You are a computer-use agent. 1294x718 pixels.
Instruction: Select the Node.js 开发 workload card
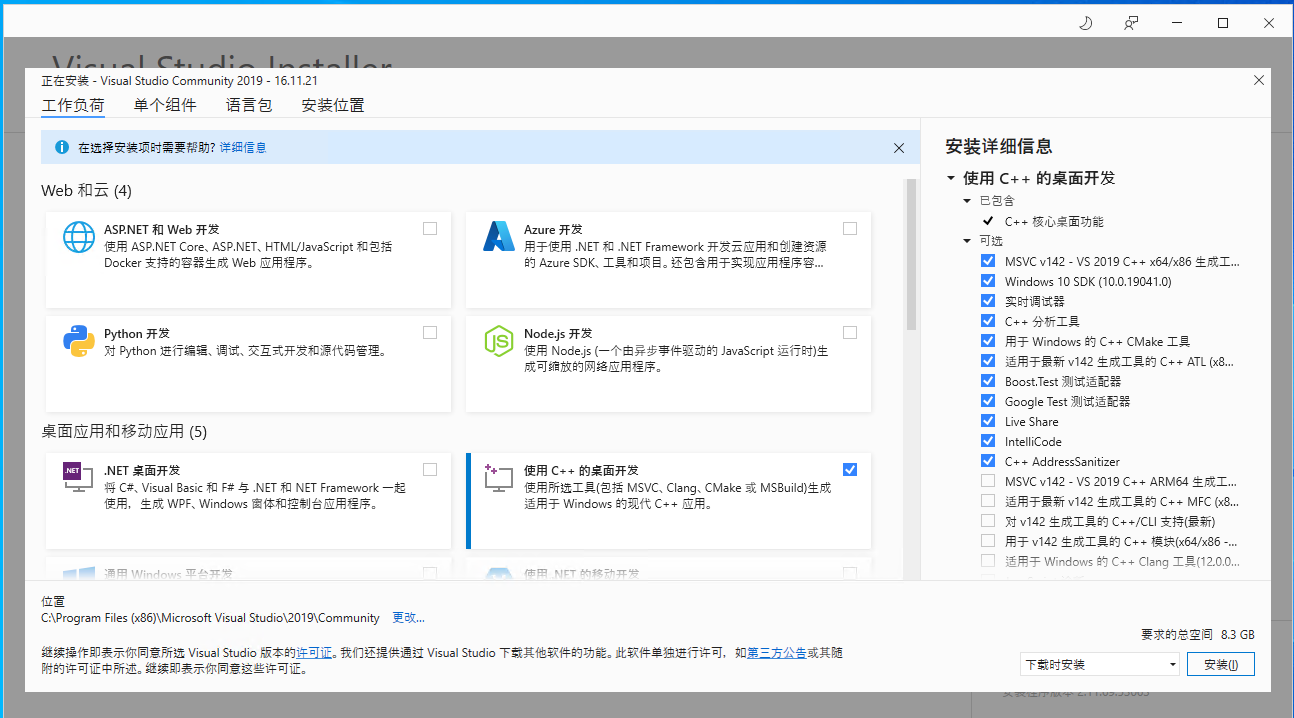[668, 364]
